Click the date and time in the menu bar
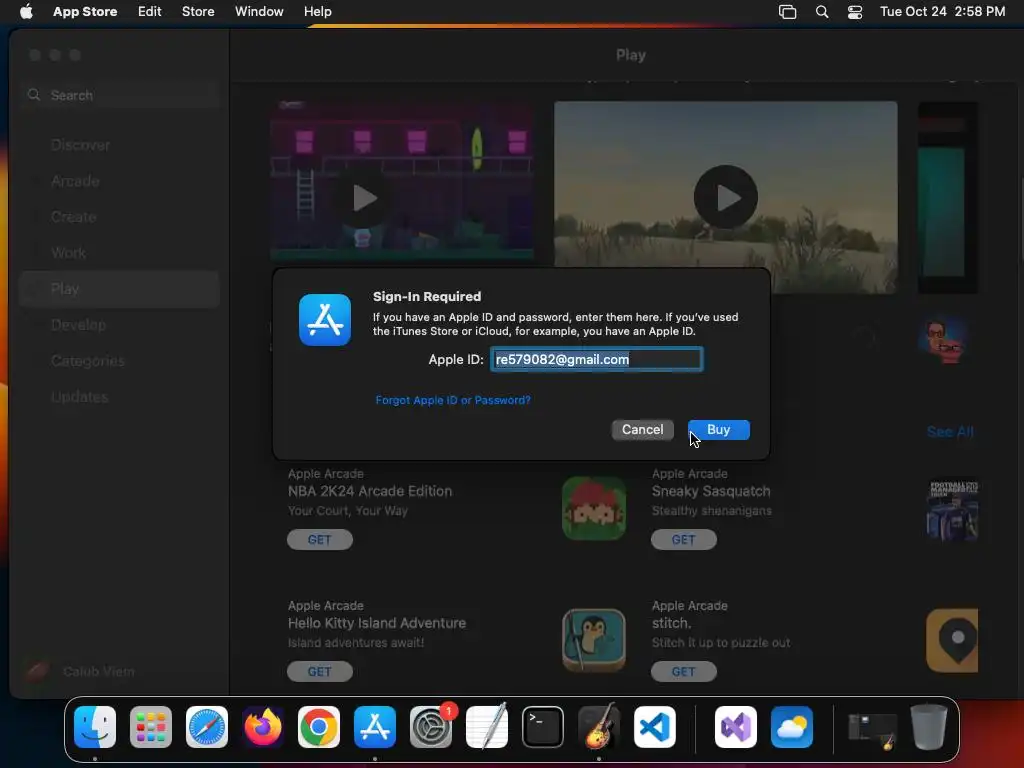 [x=942, y=12]
